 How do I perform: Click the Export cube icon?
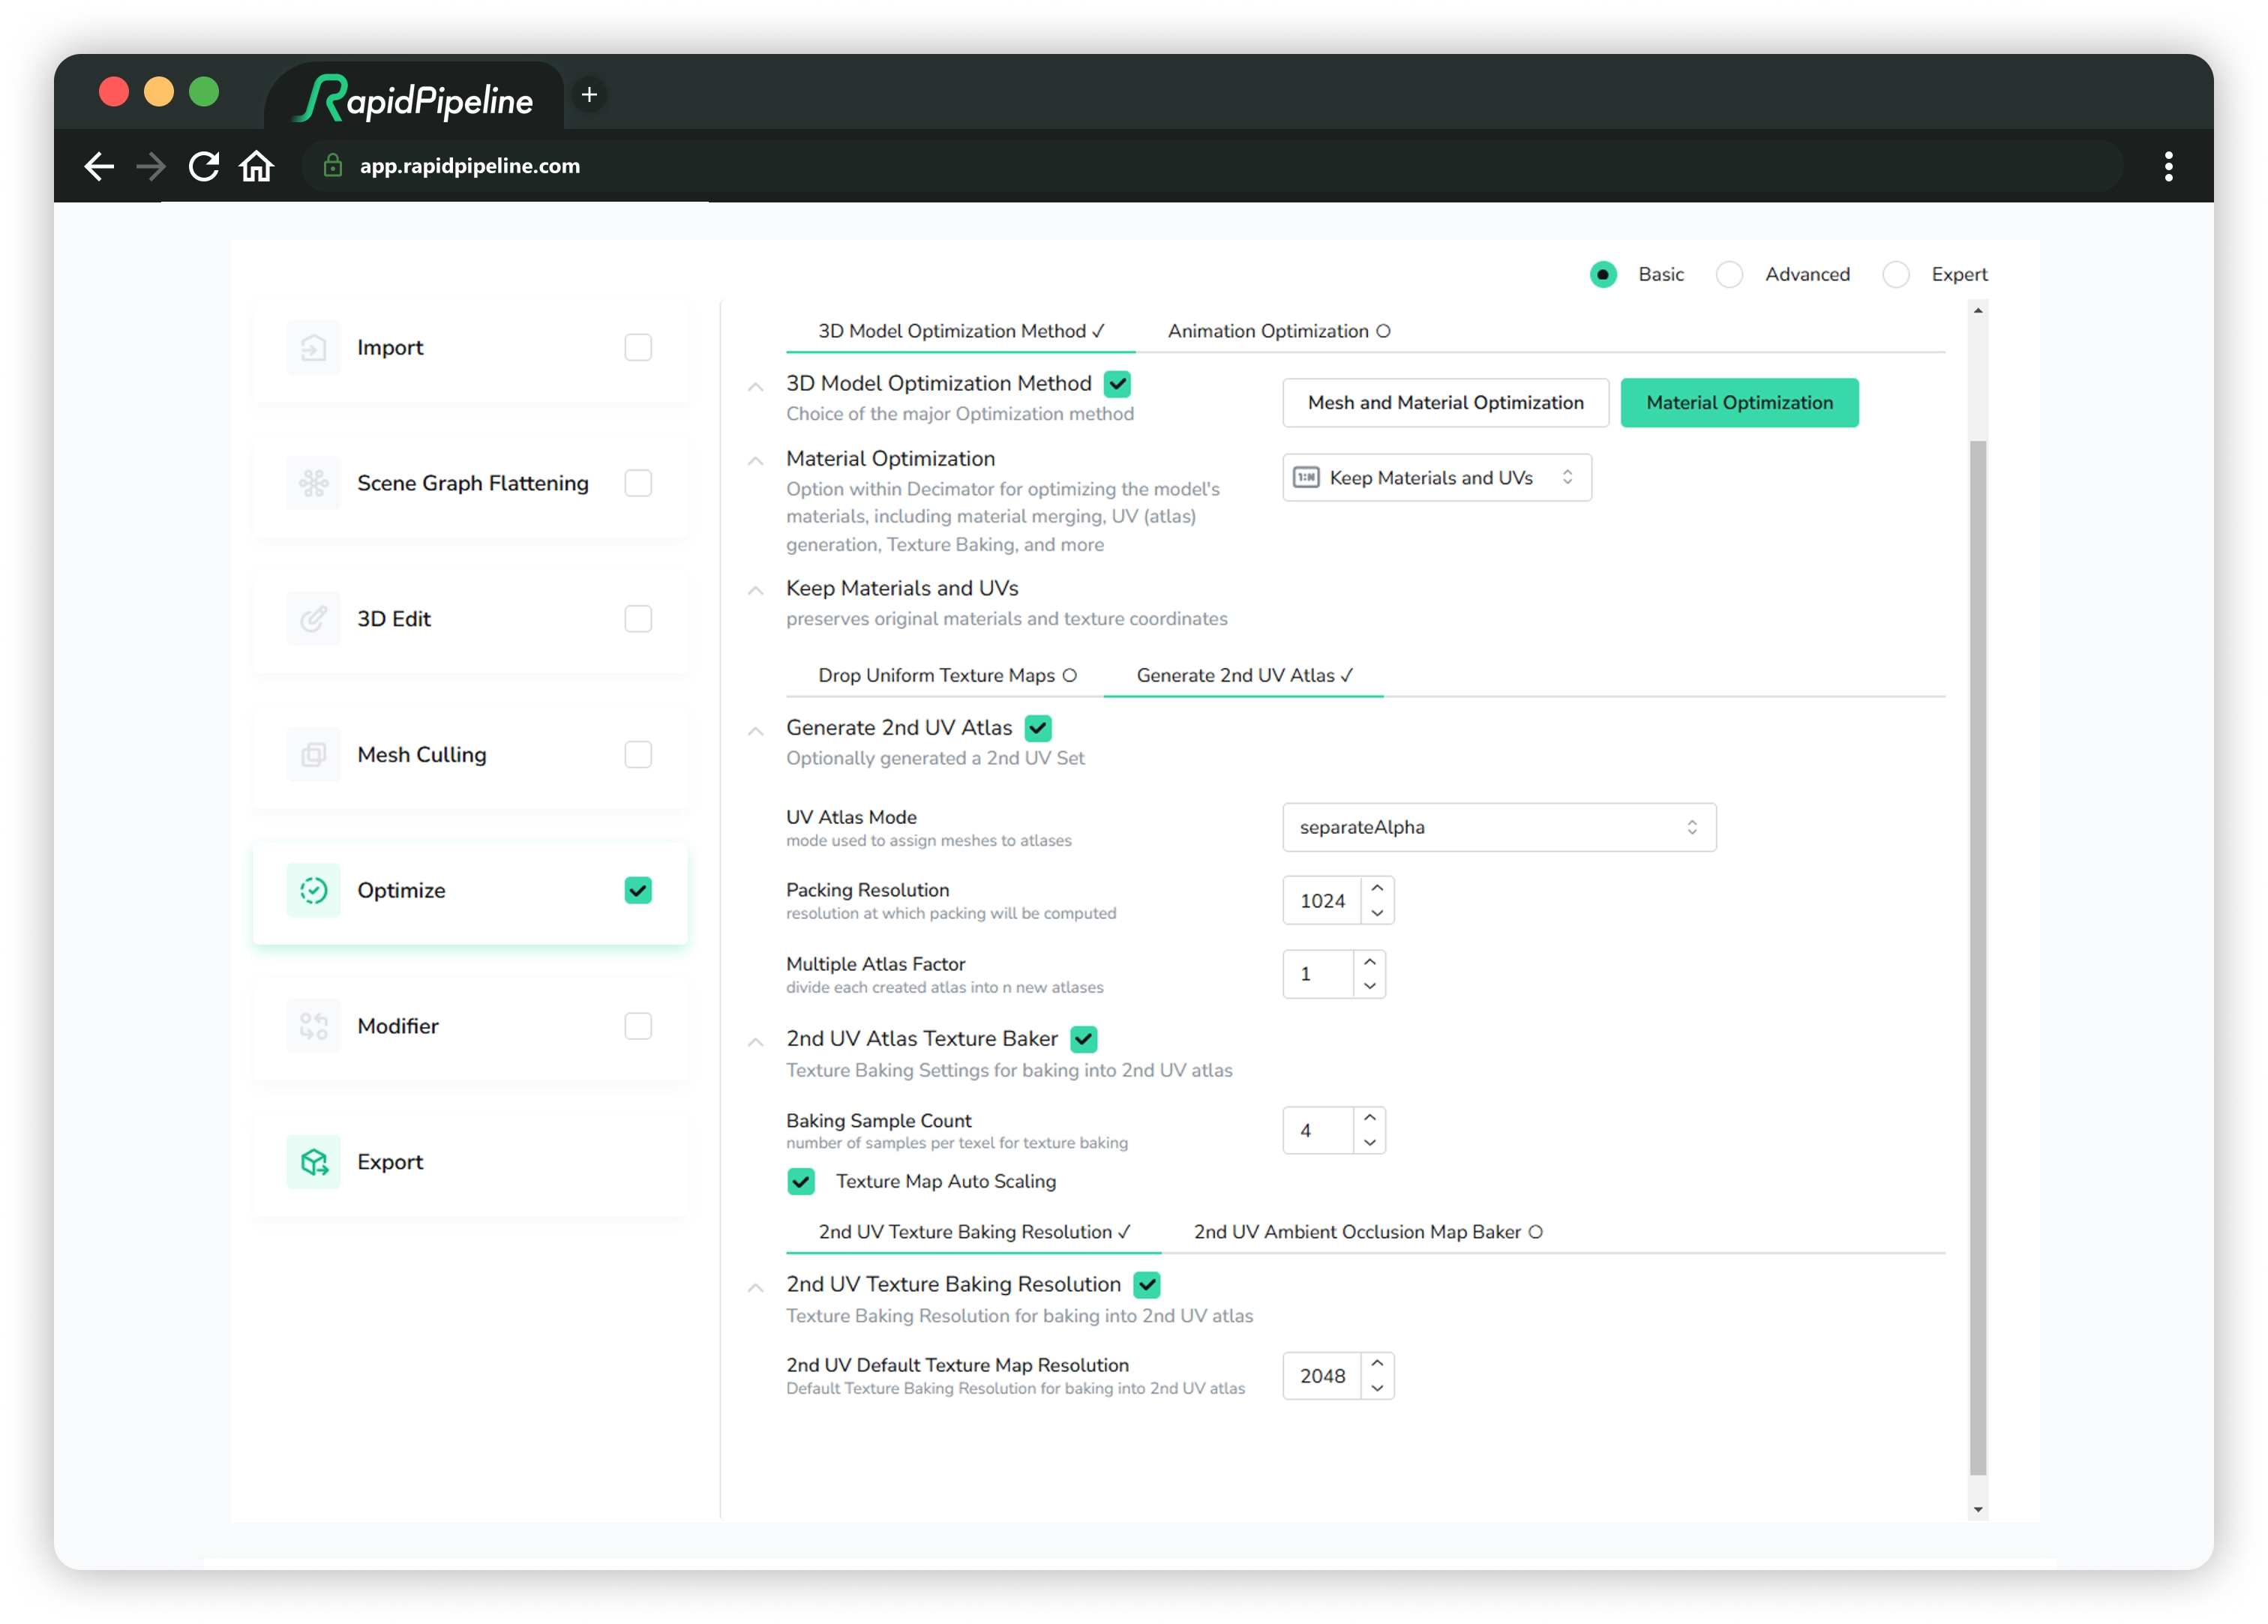click(313, 1162)
